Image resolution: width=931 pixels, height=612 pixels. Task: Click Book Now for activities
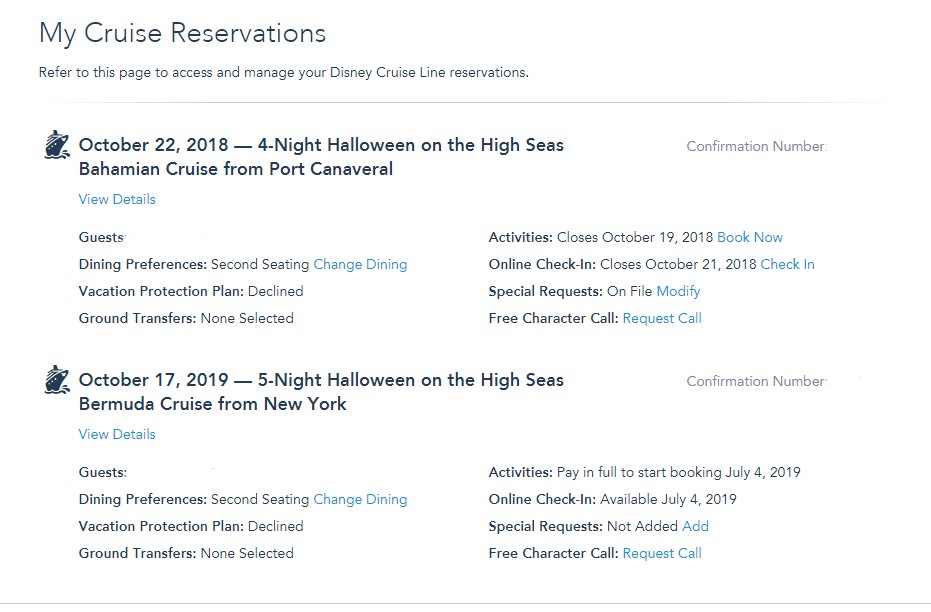coord(750,237)
